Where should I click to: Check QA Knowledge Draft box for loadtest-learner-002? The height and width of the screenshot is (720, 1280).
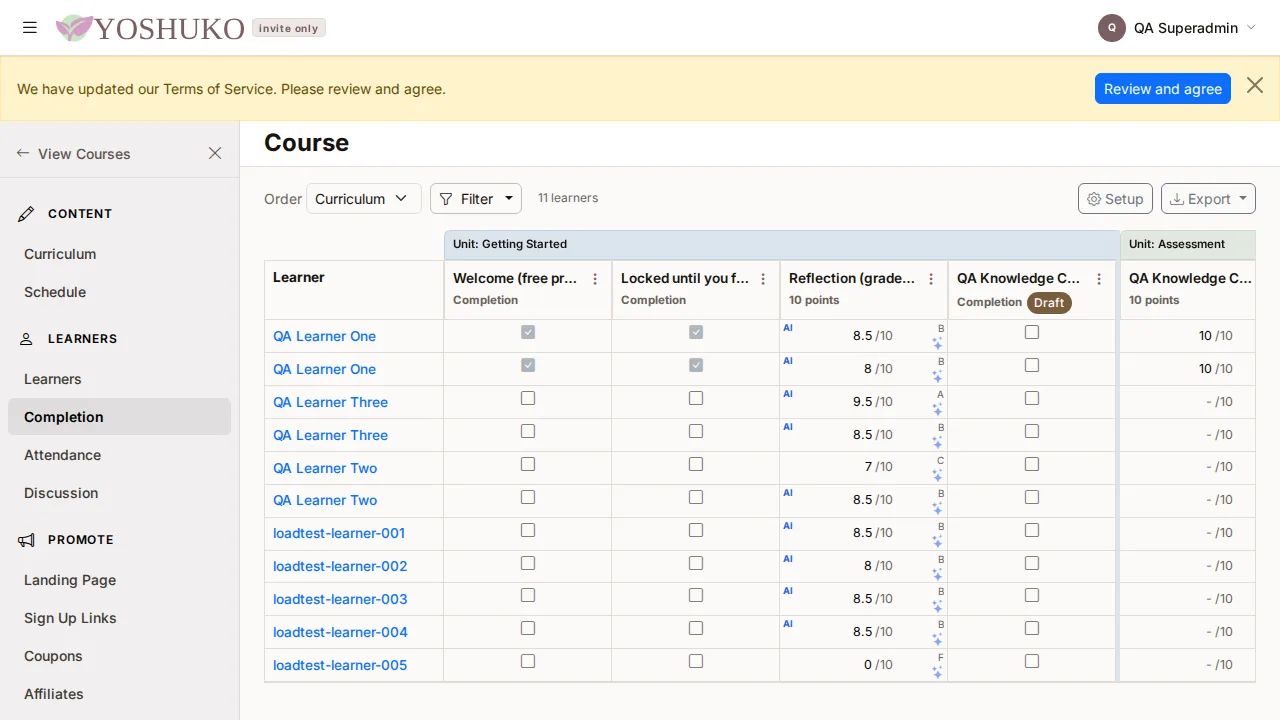(1032, 563)
